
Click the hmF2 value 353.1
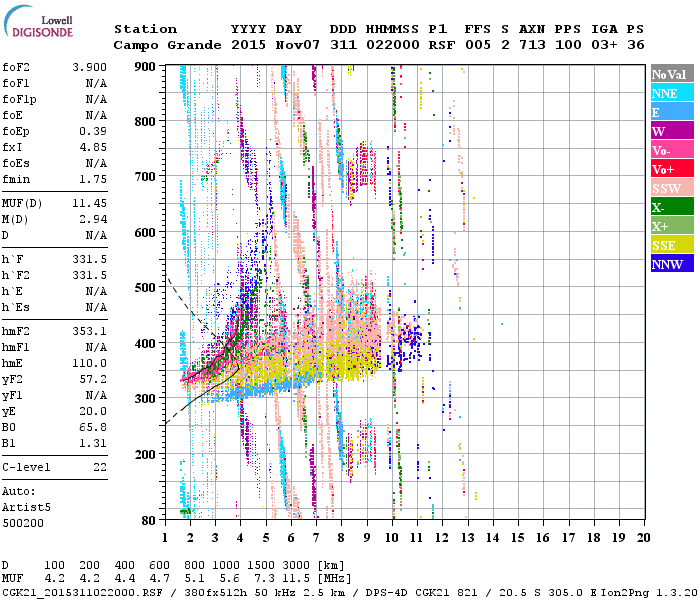pyautogui.click(x=90, y=332)
